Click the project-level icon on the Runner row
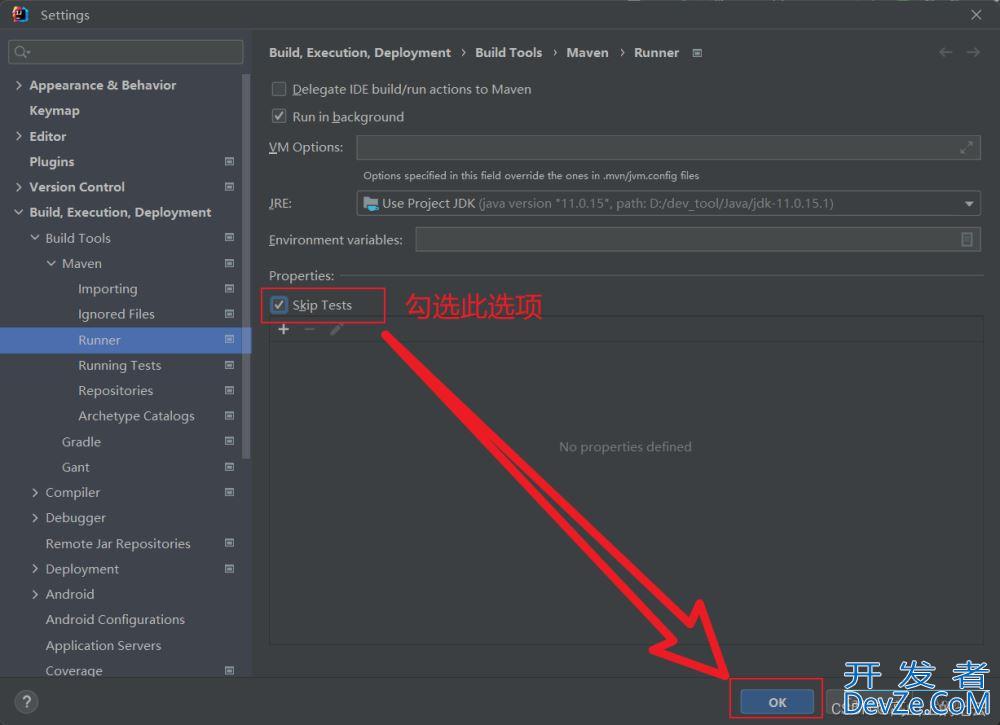The width and height of the screenshot is (1000, 725). (230, 339)
